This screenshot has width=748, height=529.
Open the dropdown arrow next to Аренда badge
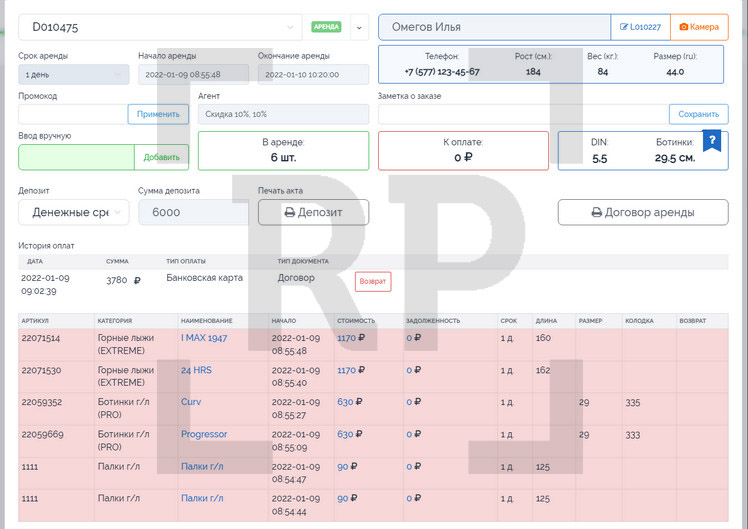pyautogui.click(x=359, y=27)
